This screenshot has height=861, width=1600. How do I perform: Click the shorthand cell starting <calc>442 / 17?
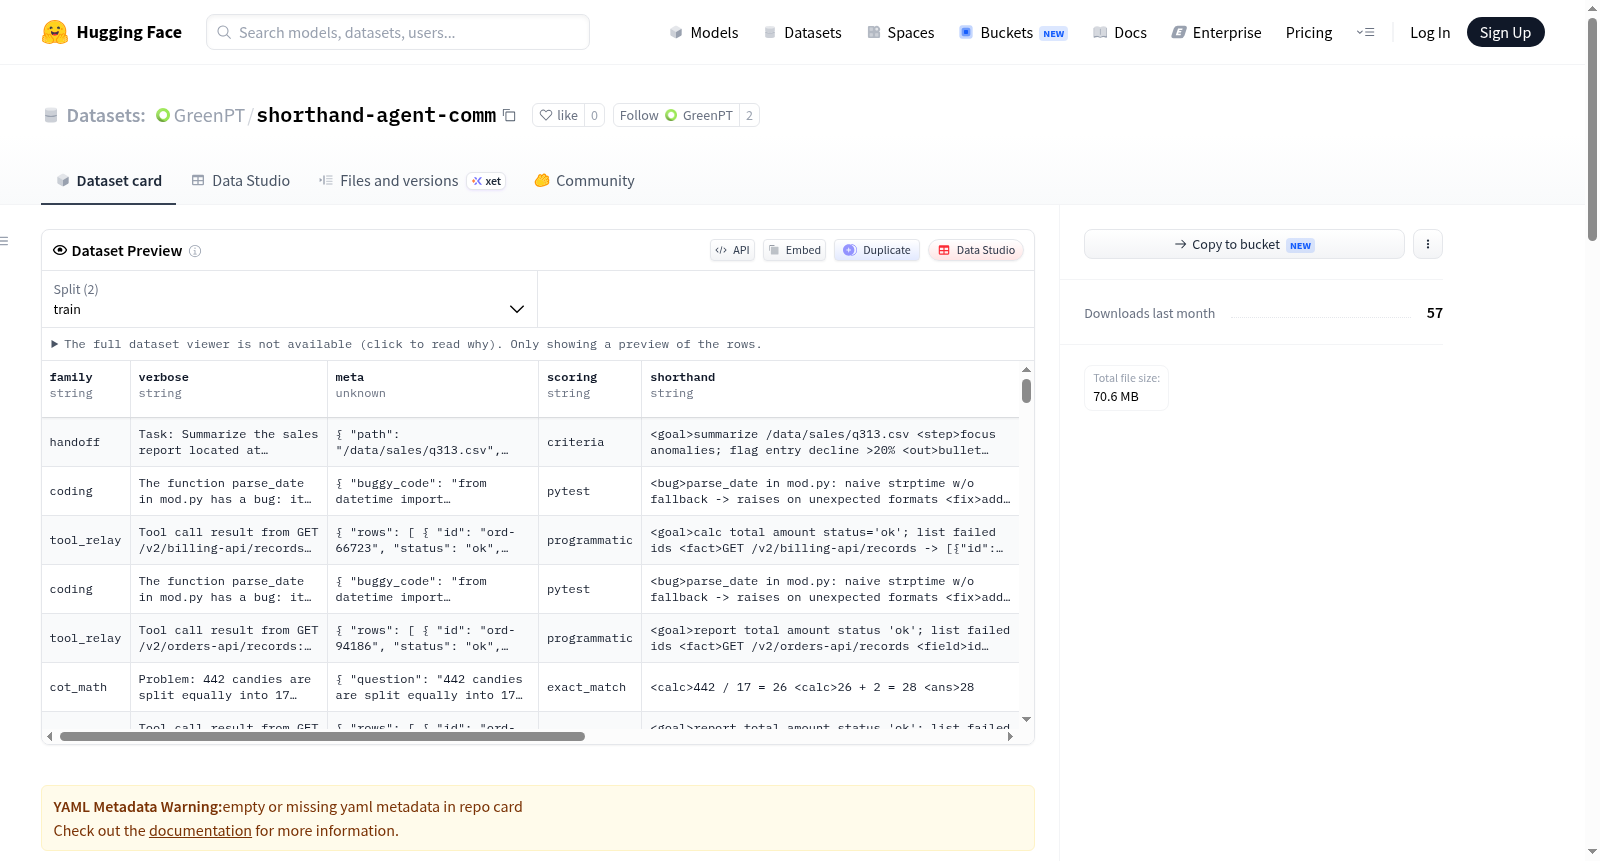point(831,687)
